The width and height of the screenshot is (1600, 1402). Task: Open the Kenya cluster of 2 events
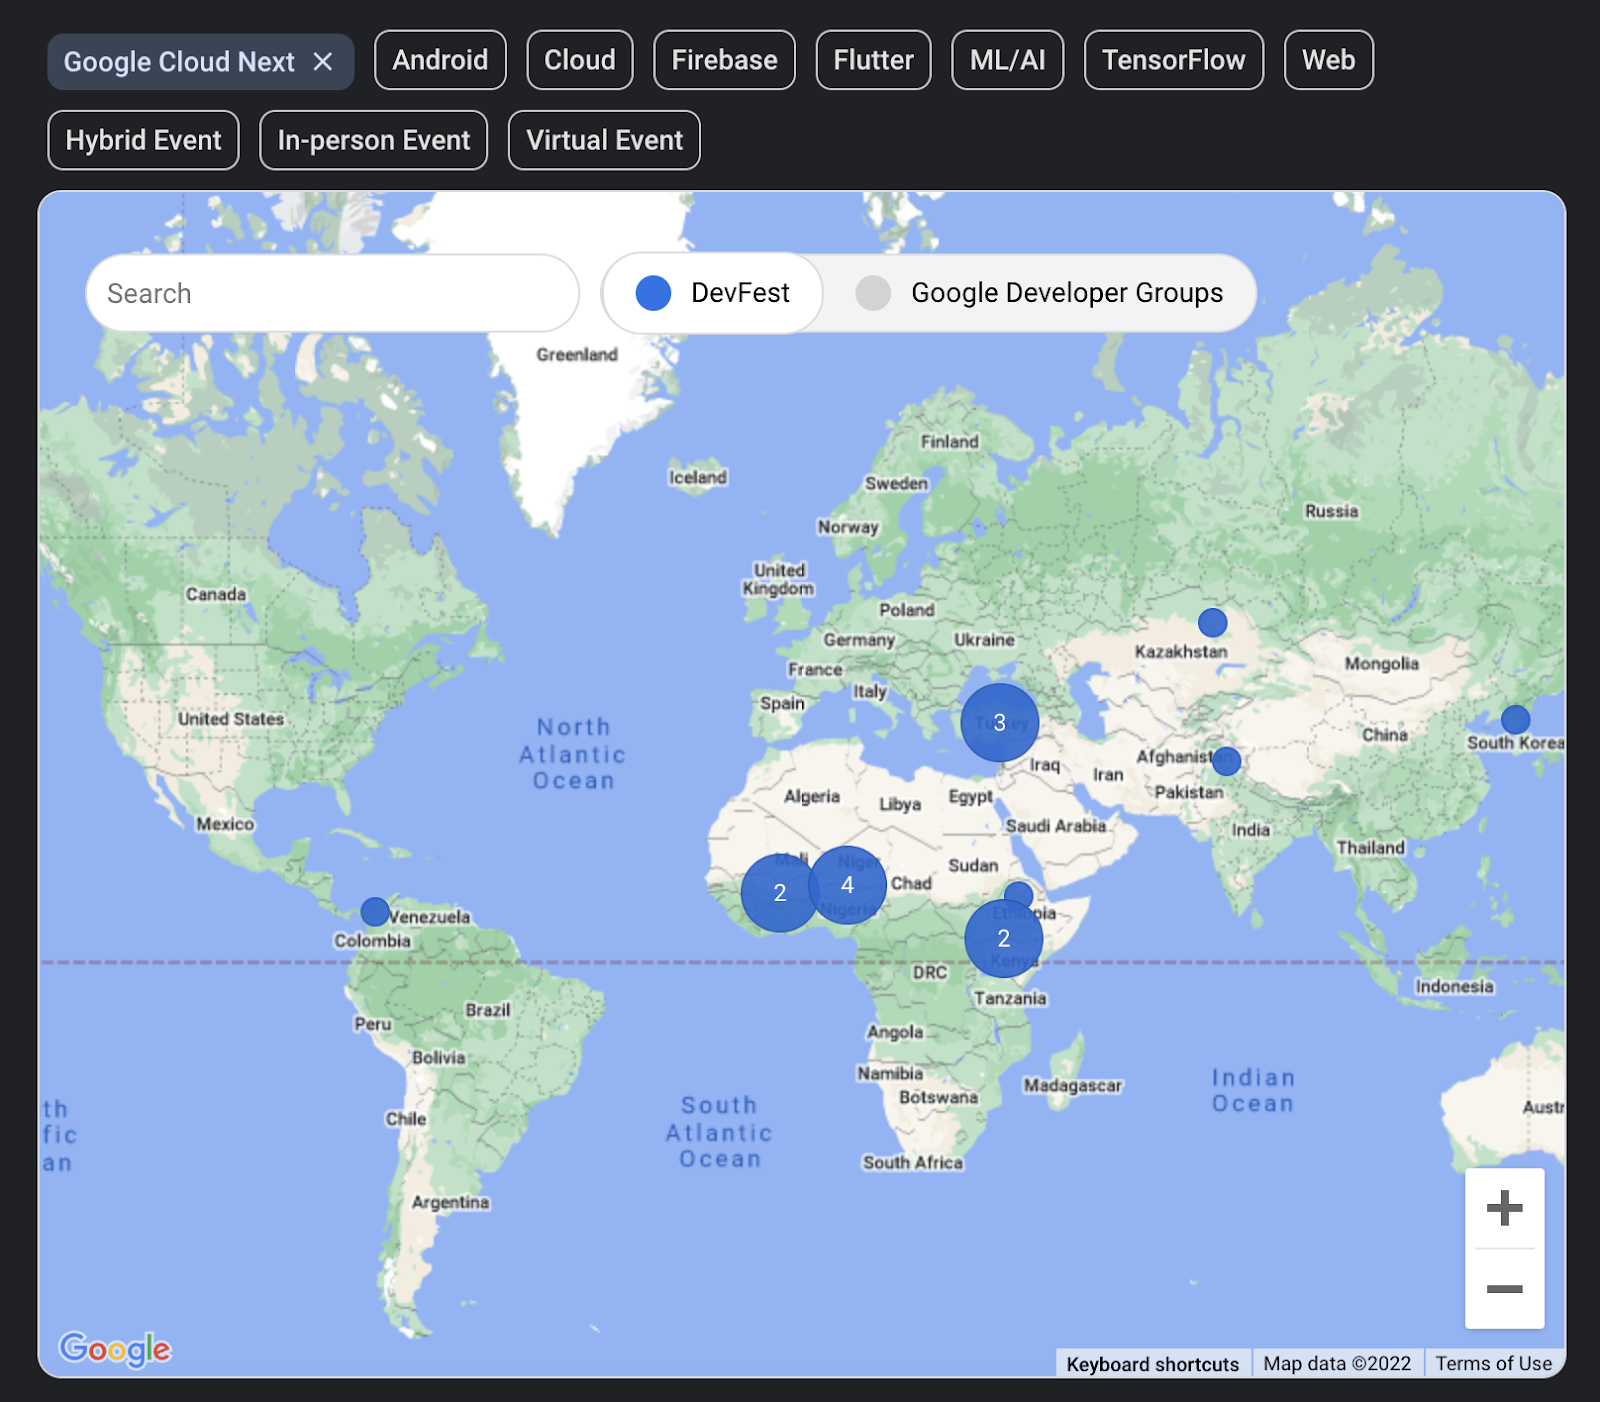pyautogui.click(x=1004, y=938)
